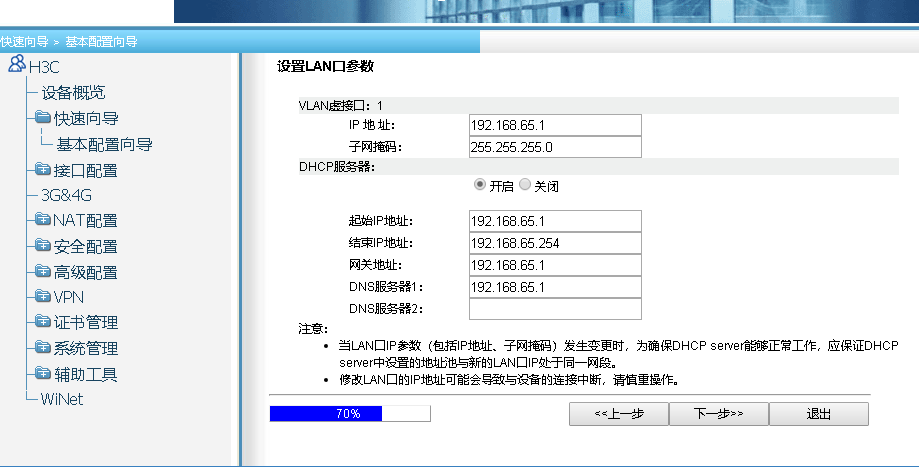The width and height of the screenshot is (919, 472).
Task: Open the 证书管理 menu label
Action: click(x=86, y=322)
